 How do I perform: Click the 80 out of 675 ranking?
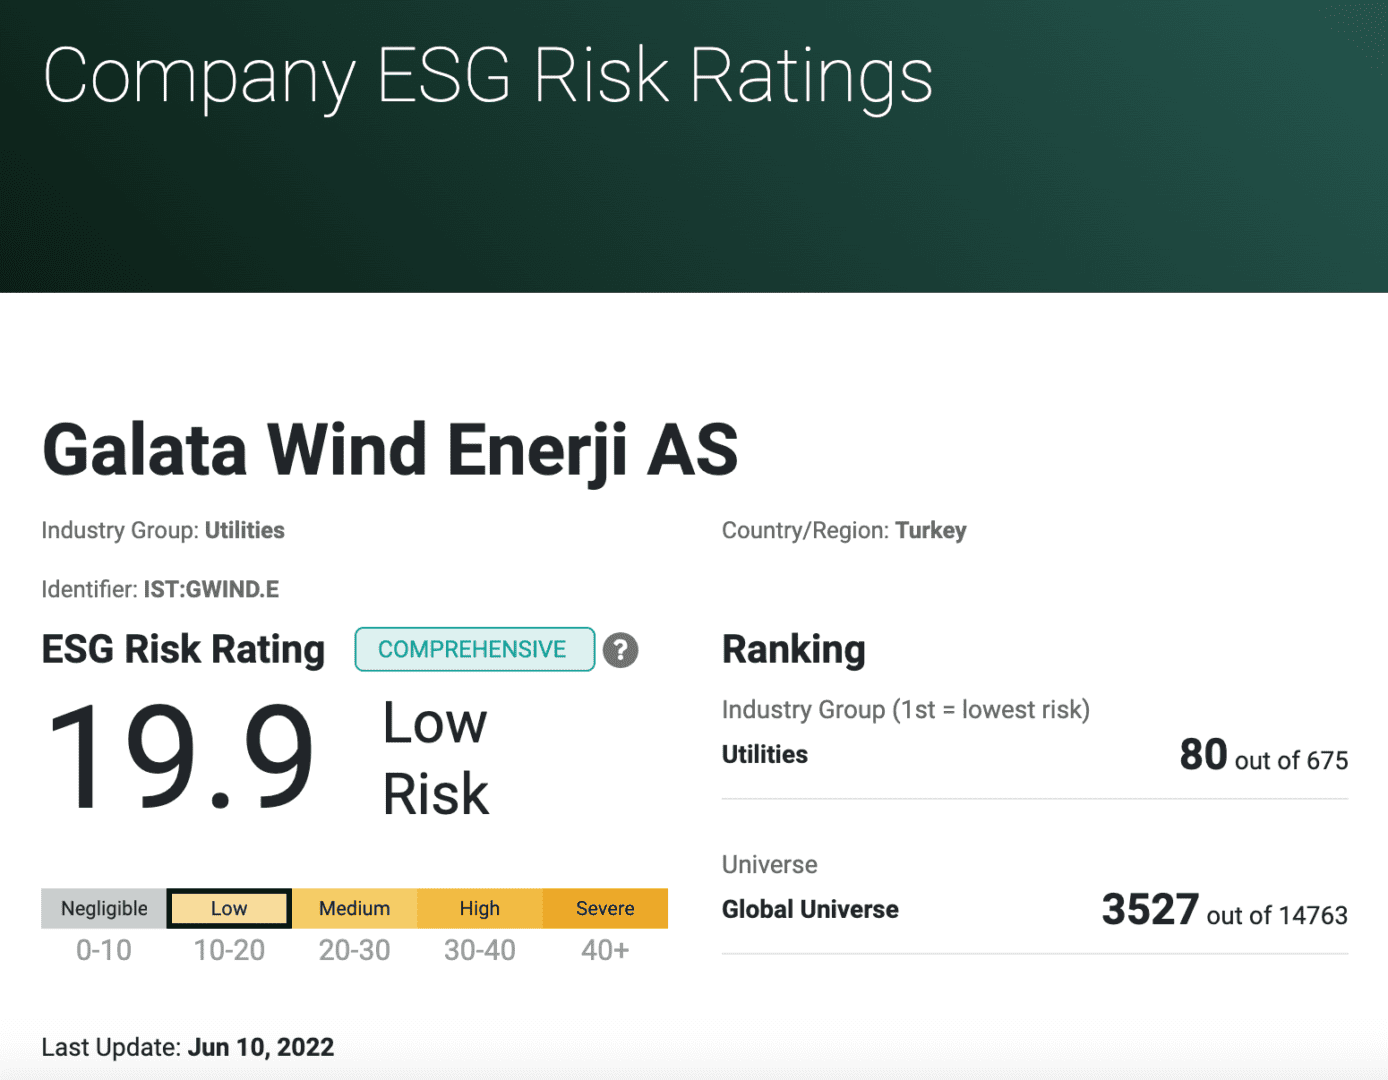click(x=1263, y=756)
